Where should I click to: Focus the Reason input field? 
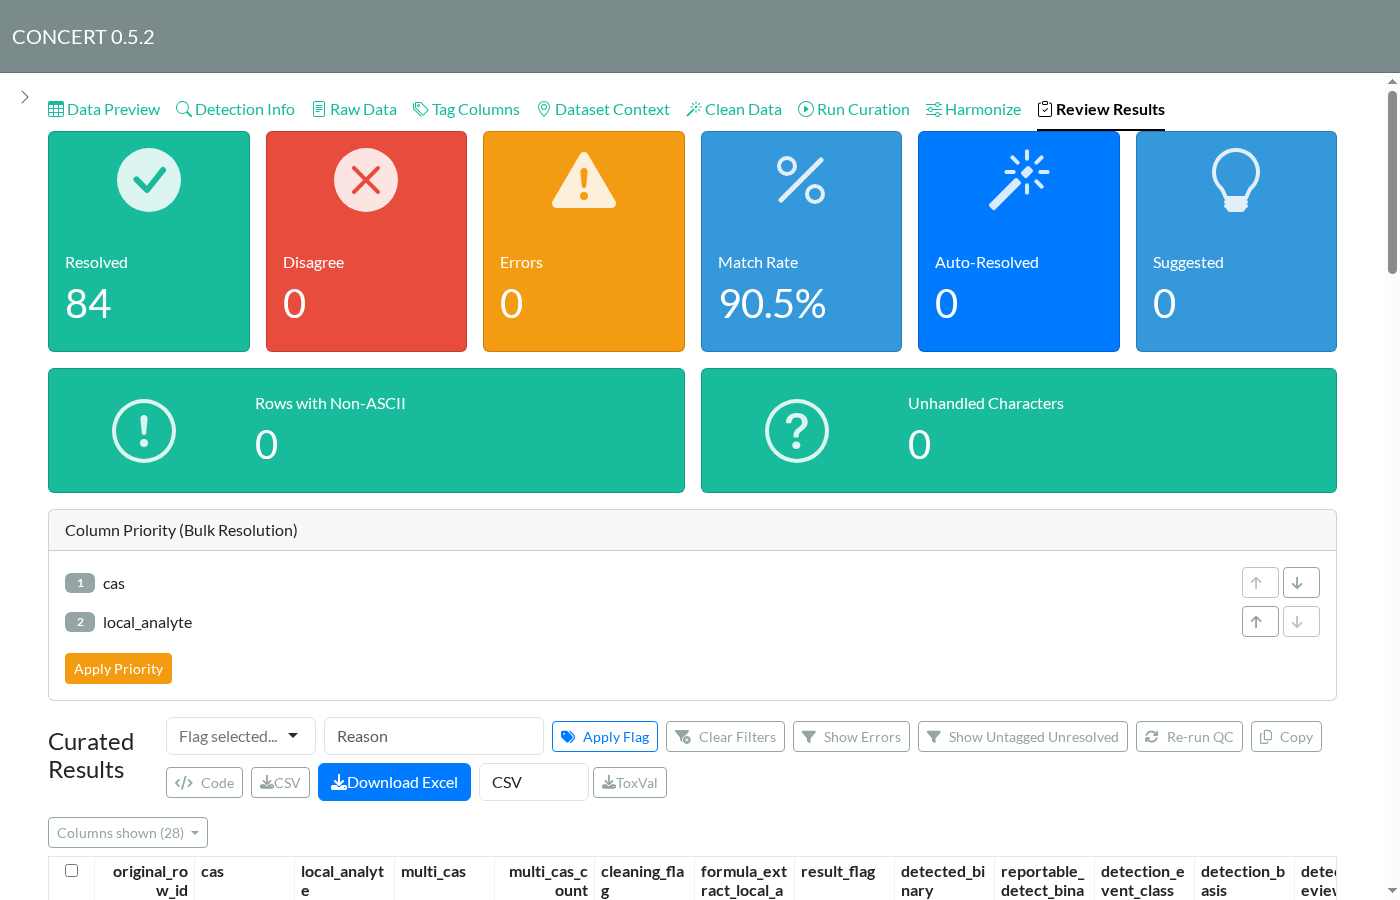pyautogui.click(x=434, y=736)
